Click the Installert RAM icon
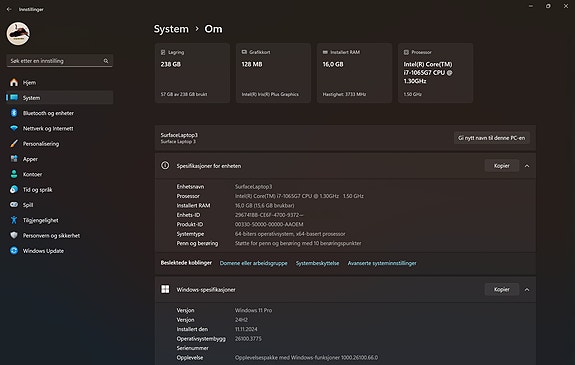The height and width of the screenshot is (365, 575). pyautogui.click(x=325, y=52)
